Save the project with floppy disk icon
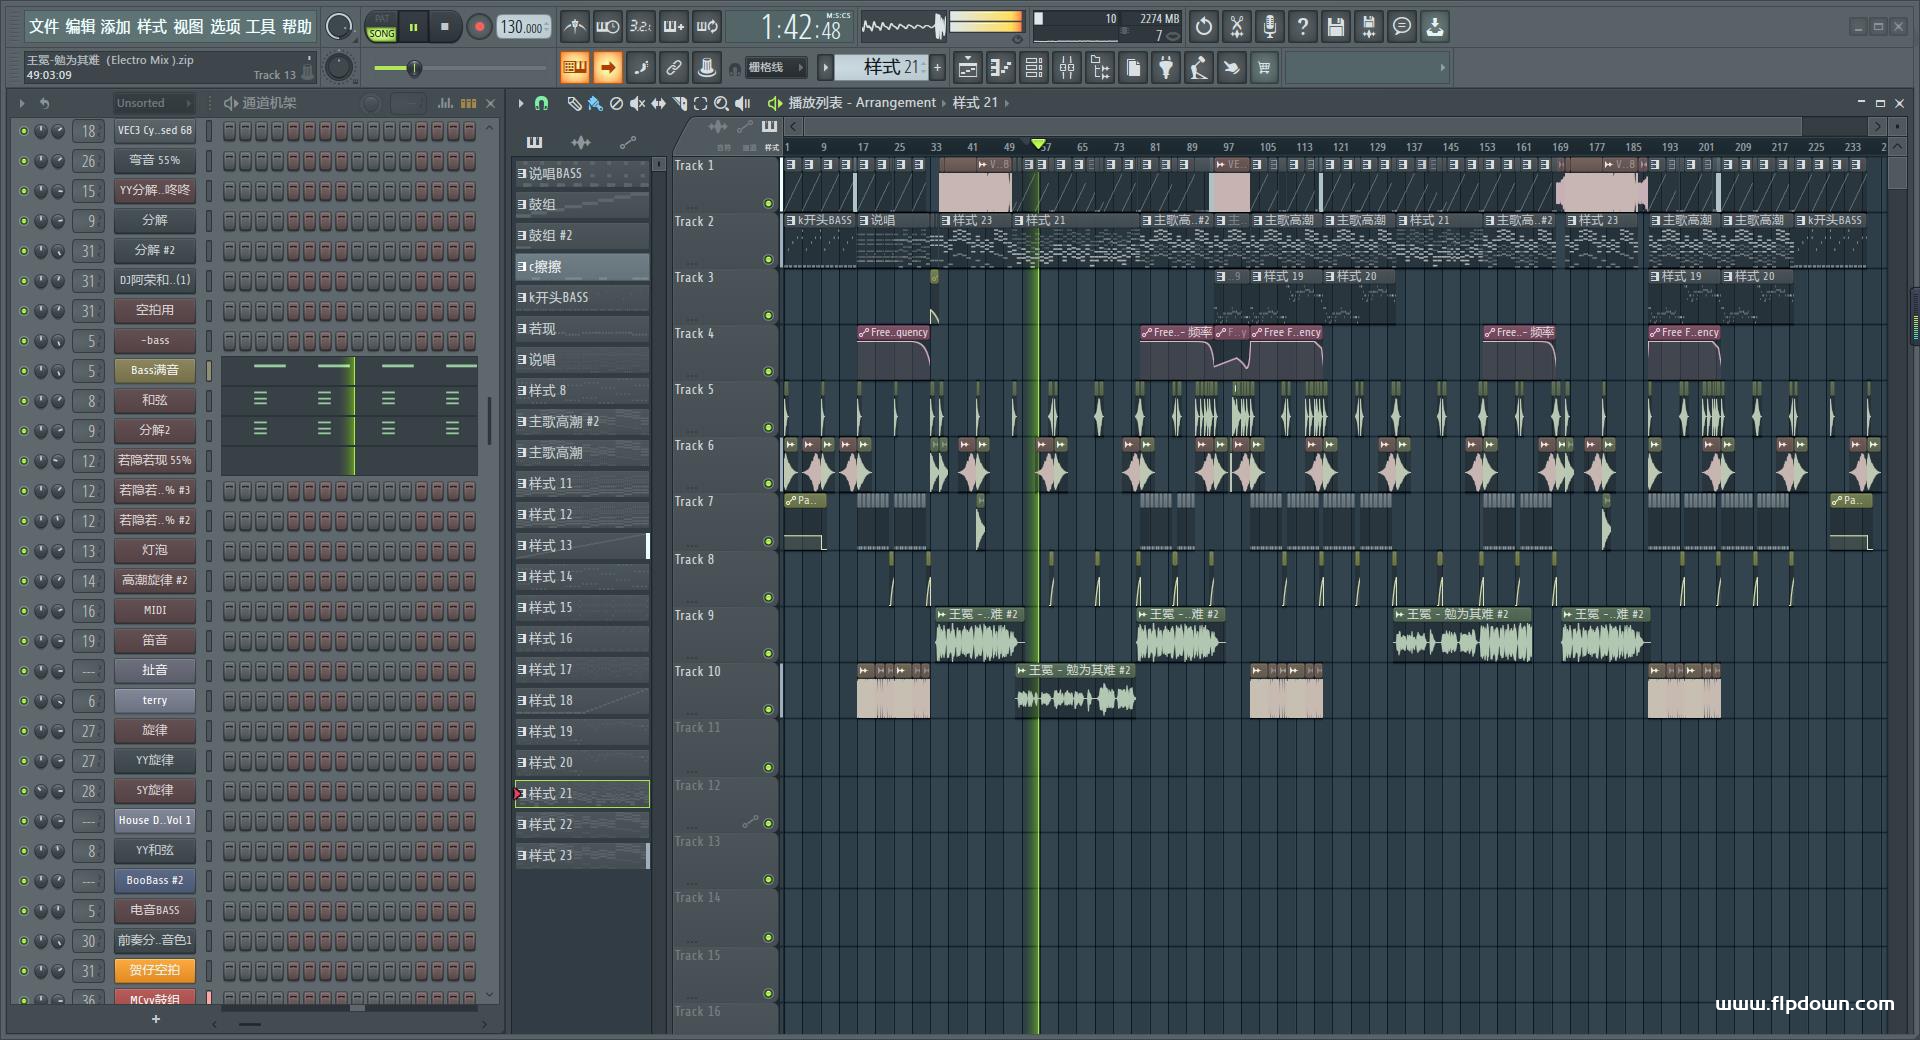 click(1336, 27)
